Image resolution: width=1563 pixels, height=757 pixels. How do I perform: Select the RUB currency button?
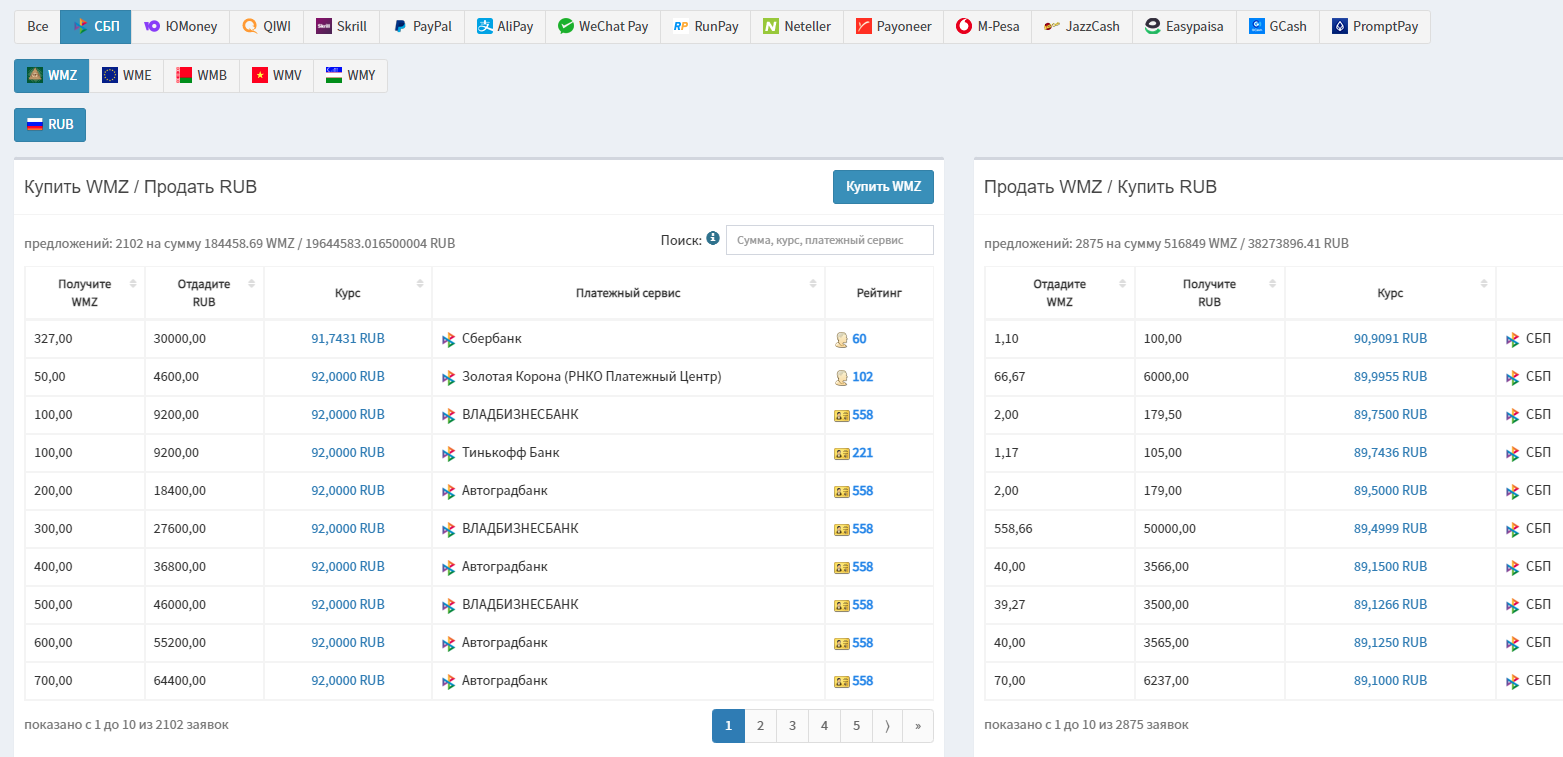point(50,125)
